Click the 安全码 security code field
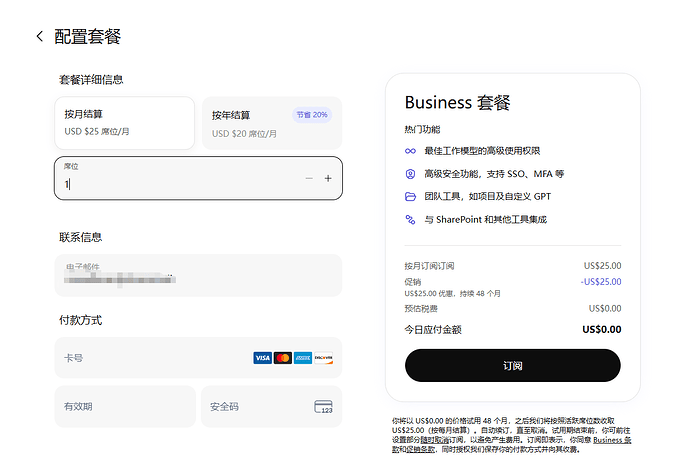 point(272,406)
